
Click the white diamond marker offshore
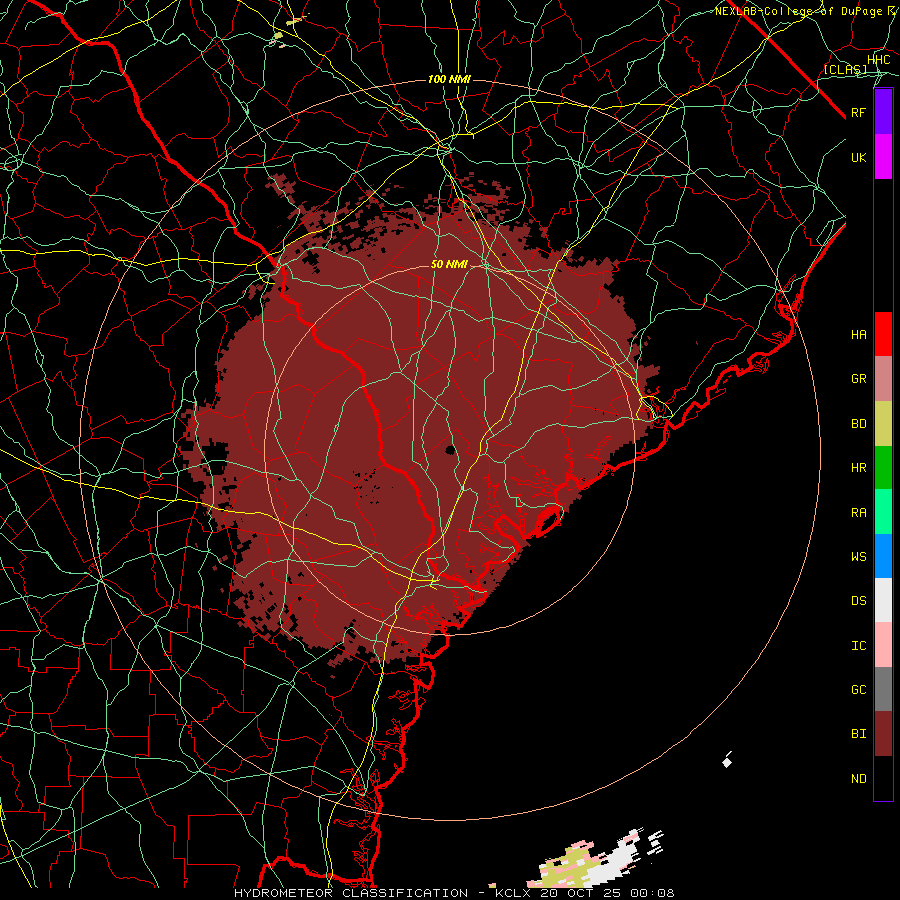tap(727, 762)
